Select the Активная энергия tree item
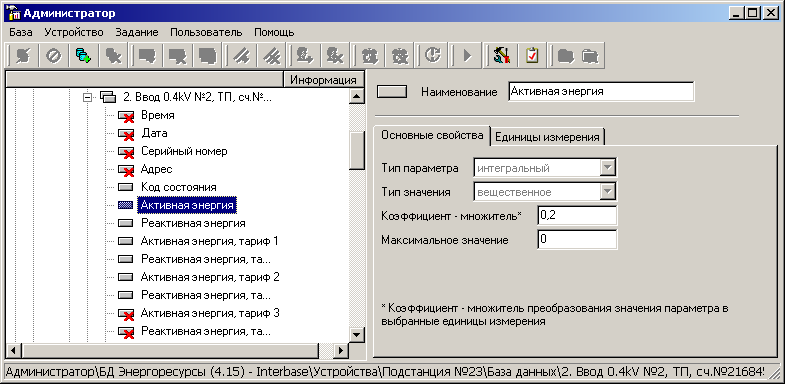Image resolution: width=785 pixels, height=384 pixels. coord(187,205)
